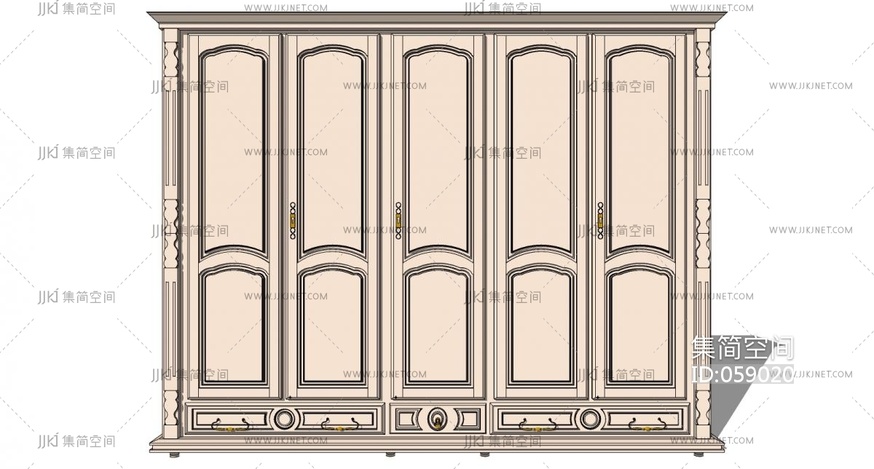Screen dimensions: 874x469
Task: Click the upper panel of the fourth door
Action: click(540, 150)
